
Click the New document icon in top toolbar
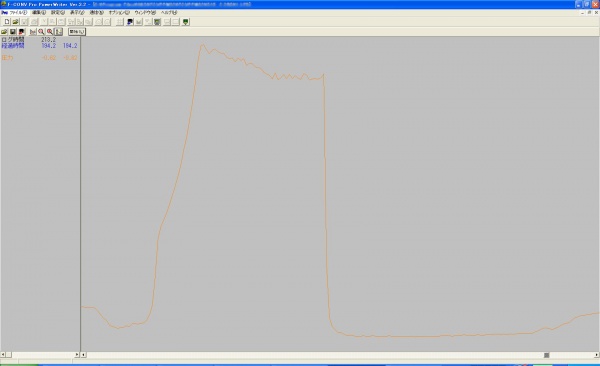click(7, 22)
